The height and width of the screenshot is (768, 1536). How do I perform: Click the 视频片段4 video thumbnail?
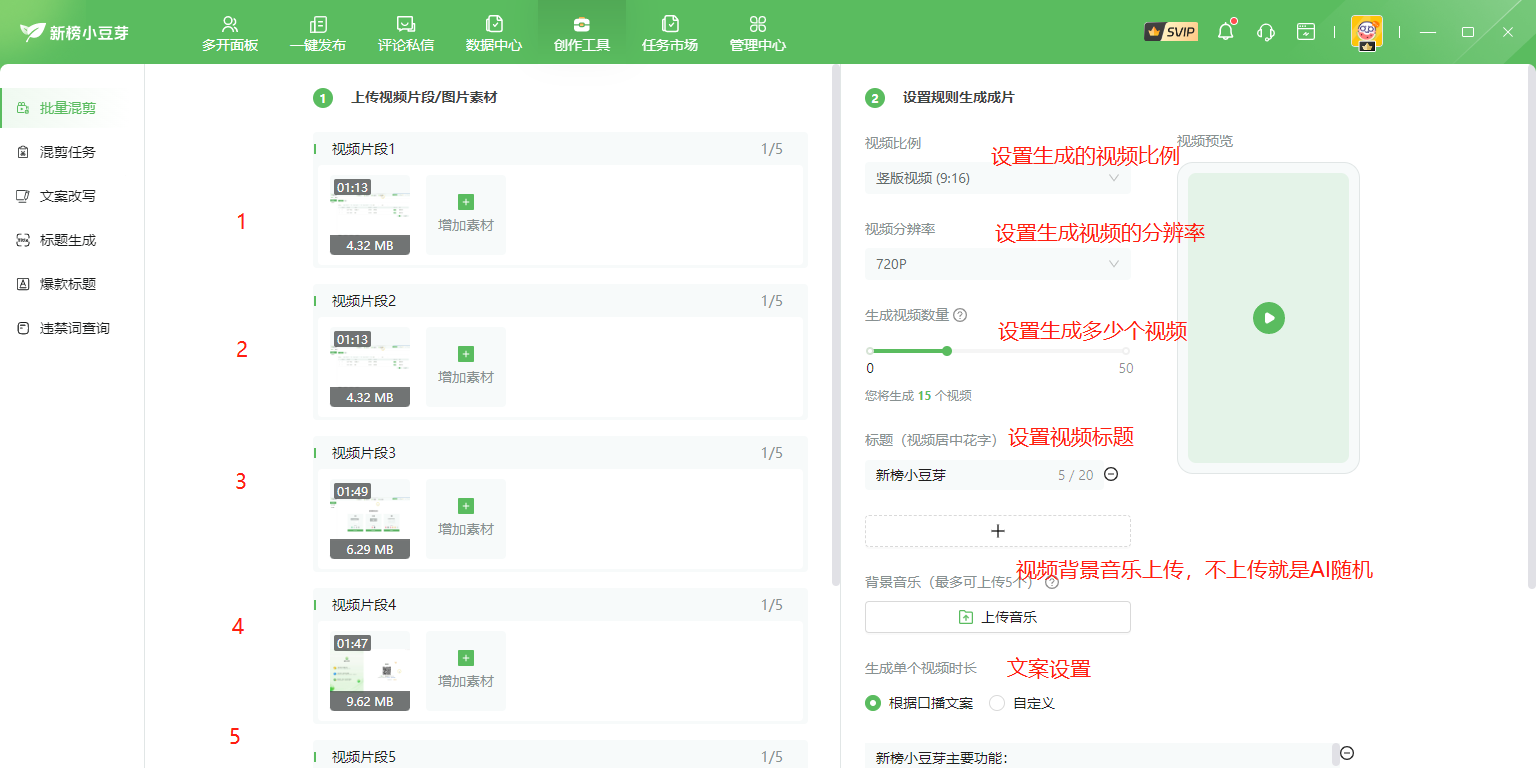coord(370,670)
